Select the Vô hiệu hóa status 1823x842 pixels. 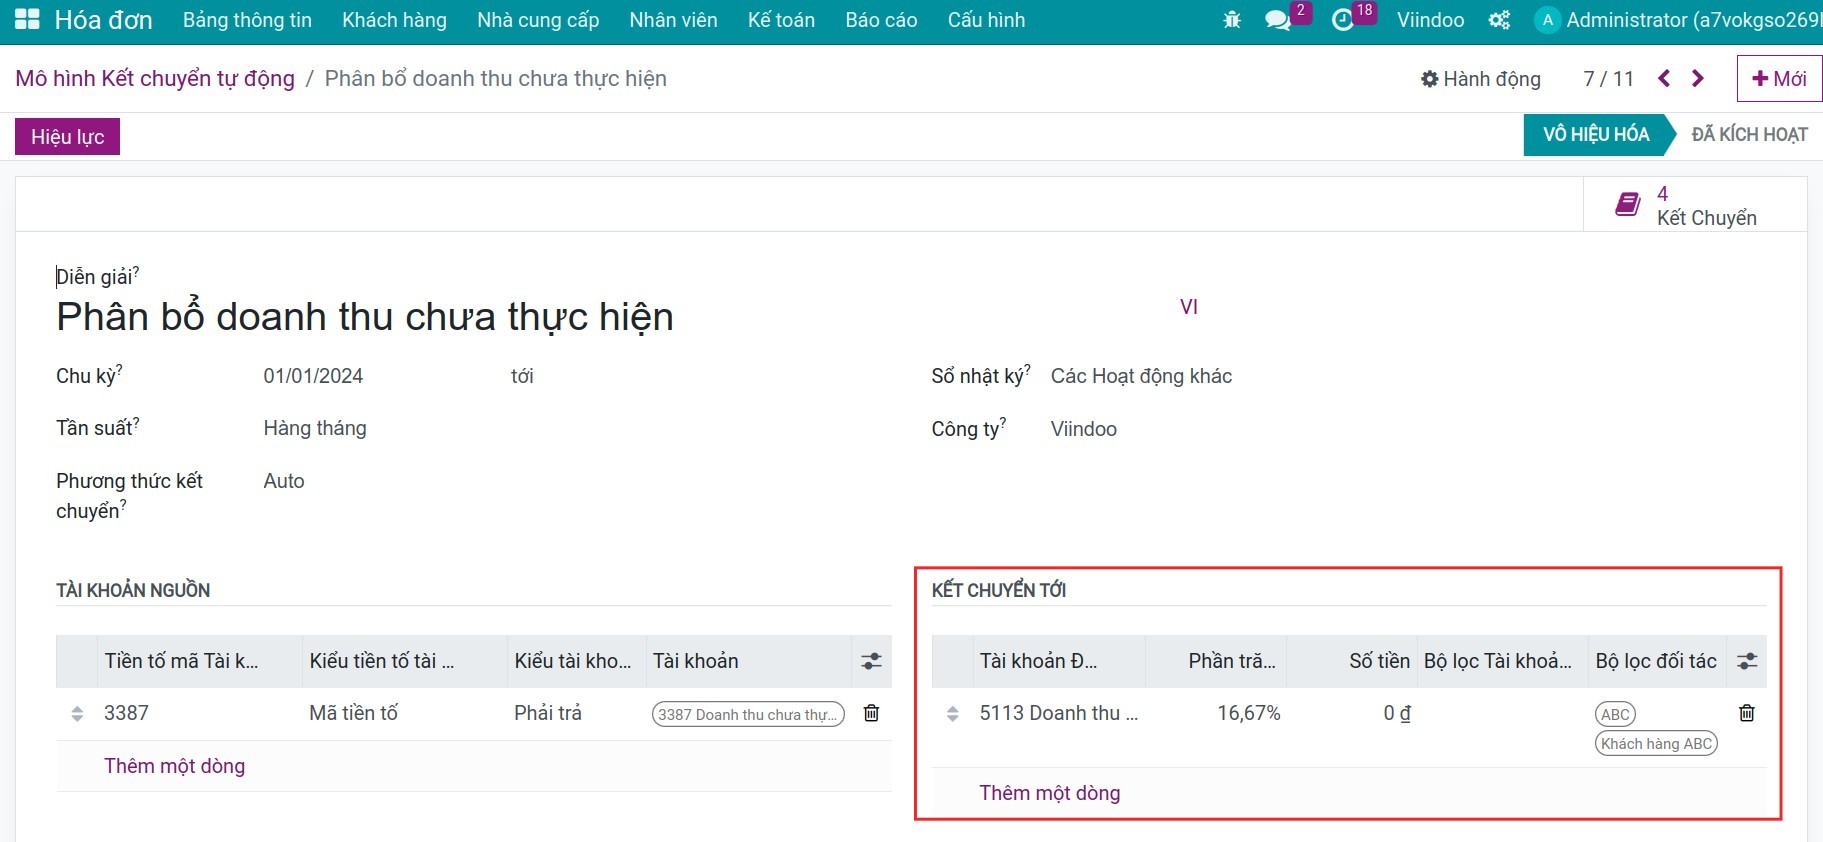click(1595, 135)
